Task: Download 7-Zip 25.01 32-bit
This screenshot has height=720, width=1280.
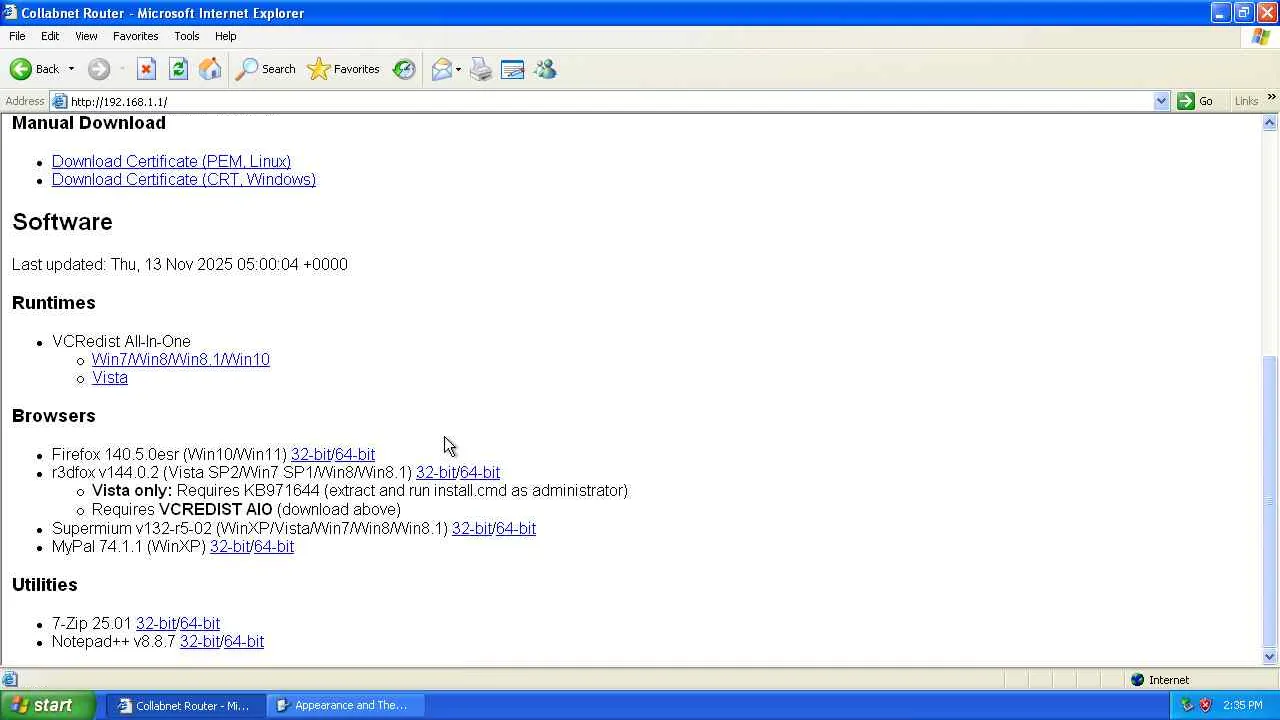Action: pyautogui.click(x=156, y=623)
